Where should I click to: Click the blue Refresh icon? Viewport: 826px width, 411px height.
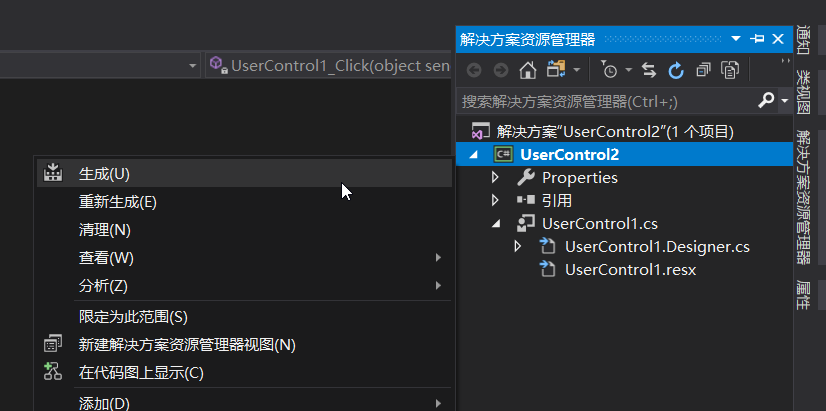point(676,70)
